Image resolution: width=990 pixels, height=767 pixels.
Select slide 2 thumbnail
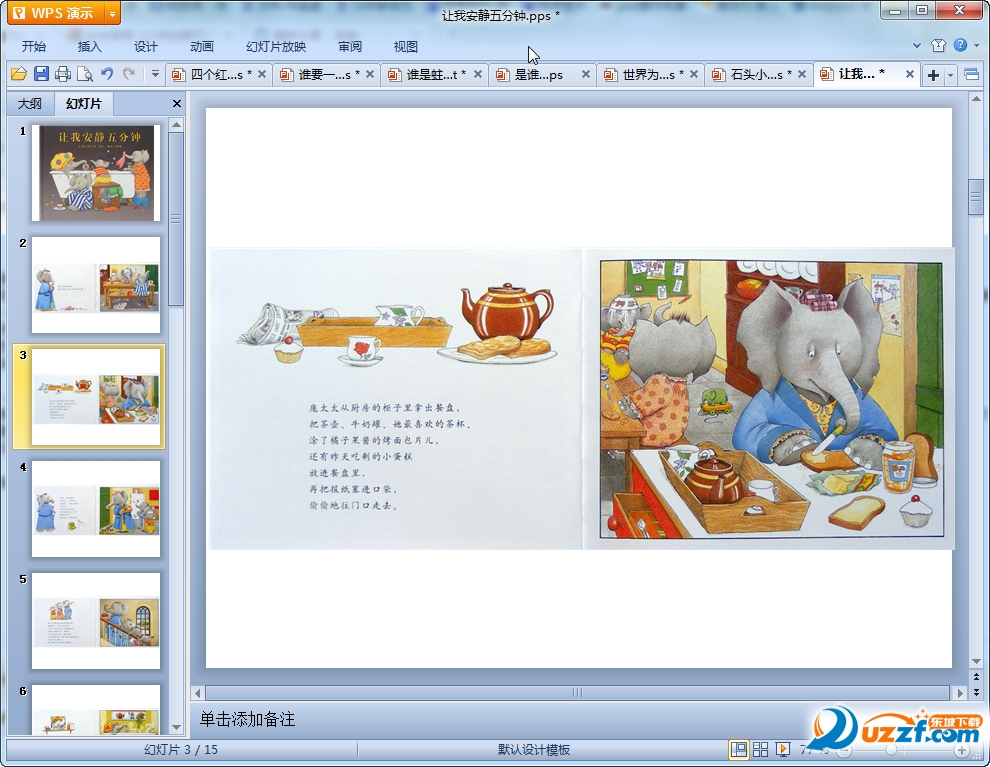coord(96,285)
